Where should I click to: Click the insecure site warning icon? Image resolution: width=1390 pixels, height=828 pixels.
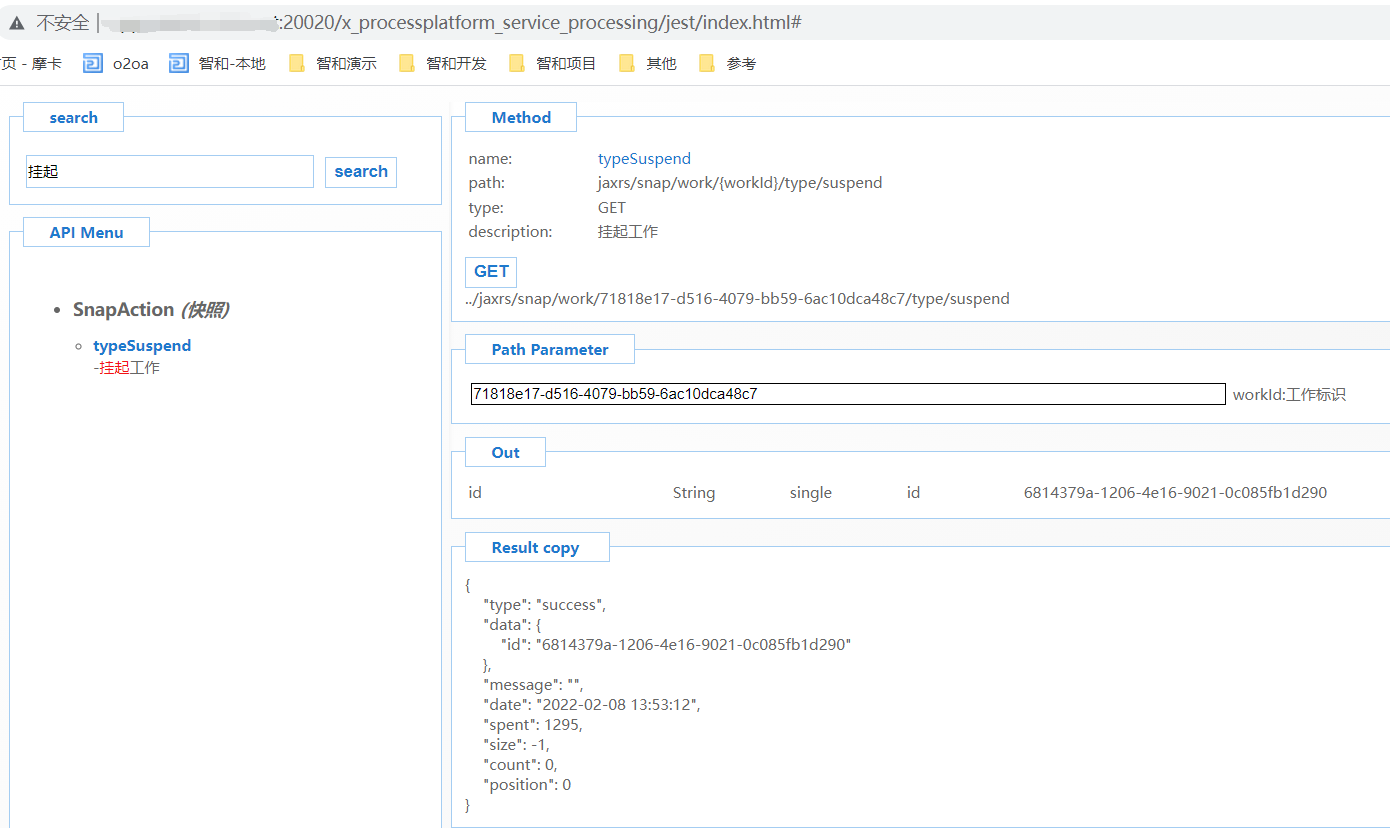coord(16,22)
